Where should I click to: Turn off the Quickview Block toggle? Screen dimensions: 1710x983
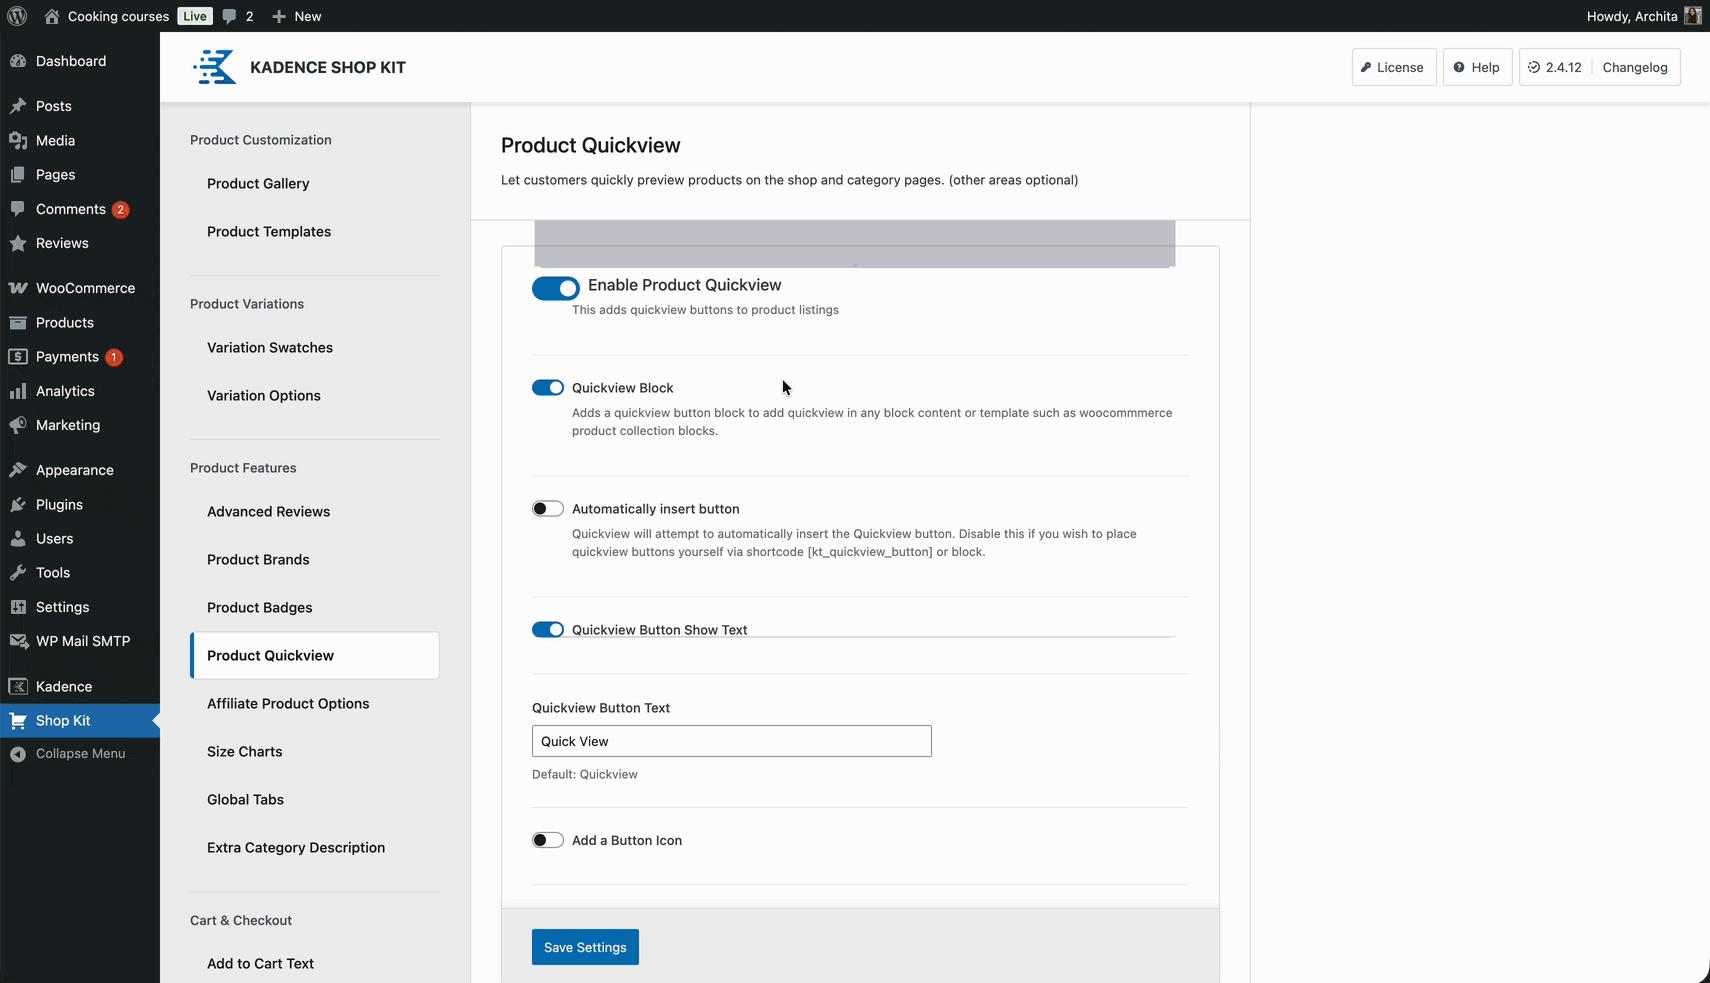pos(548,388)
